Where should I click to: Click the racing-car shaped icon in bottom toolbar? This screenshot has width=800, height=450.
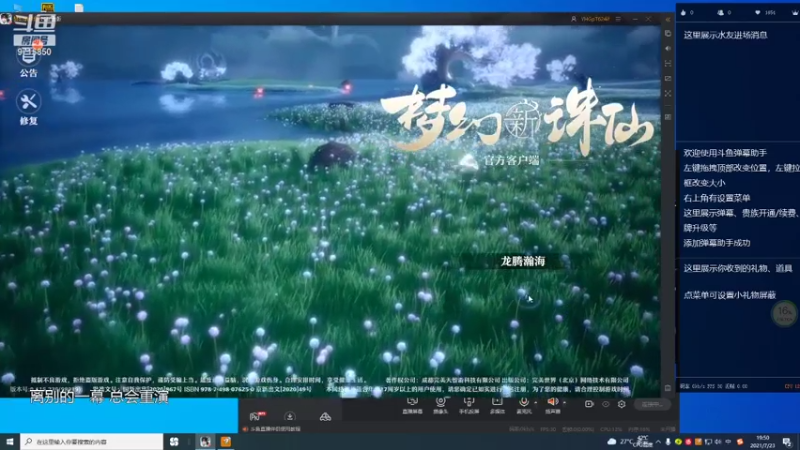325,417
